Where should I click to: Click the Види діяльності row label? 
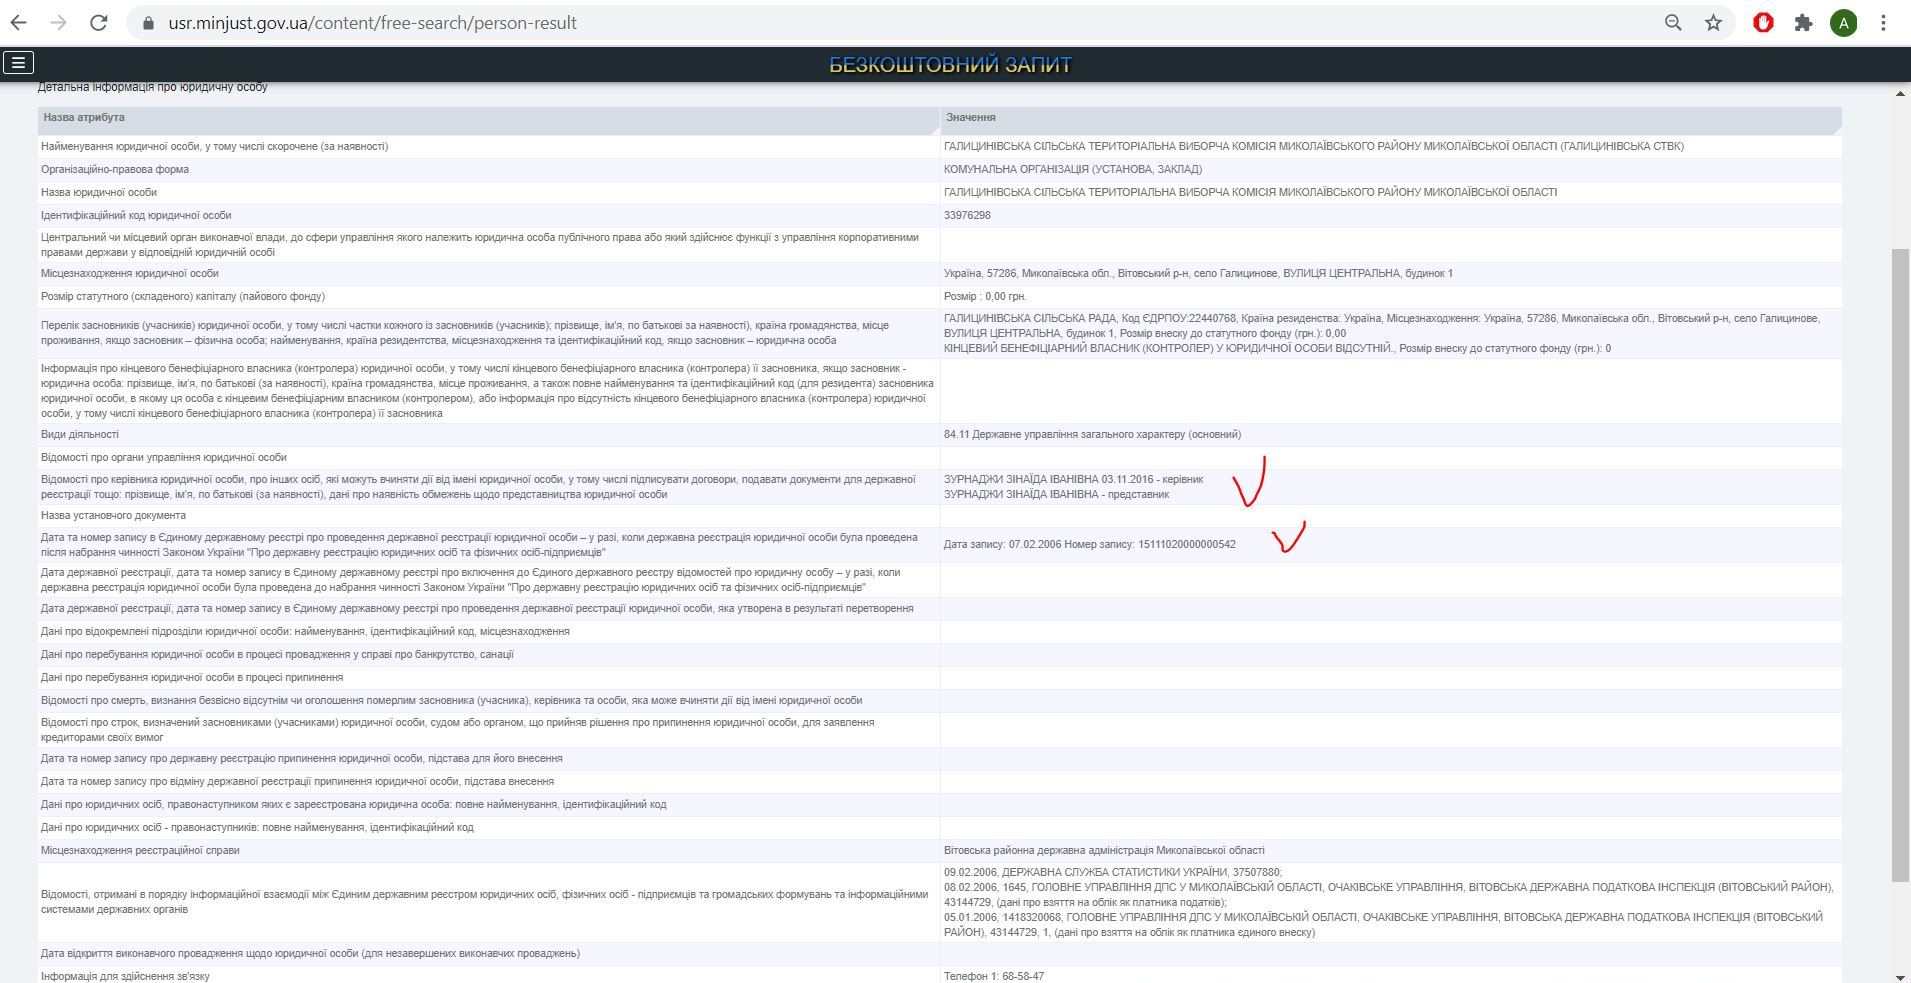tap(80, 434)
